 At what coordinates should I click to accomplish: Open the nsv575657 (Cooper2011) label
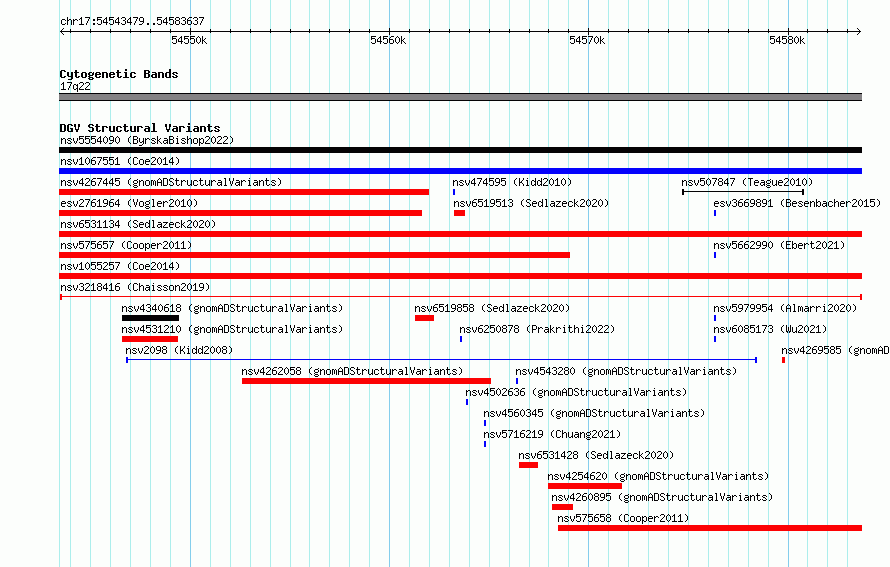[x=126, y=245]
